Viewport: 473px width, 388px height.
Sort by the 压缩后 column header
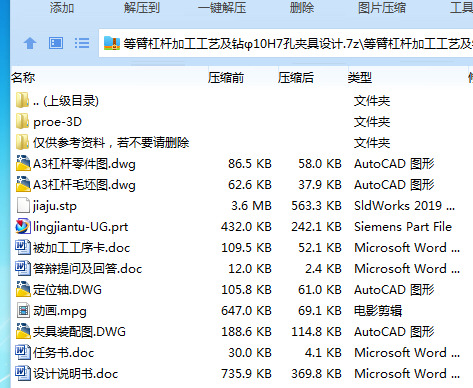(x=296, y=78)
